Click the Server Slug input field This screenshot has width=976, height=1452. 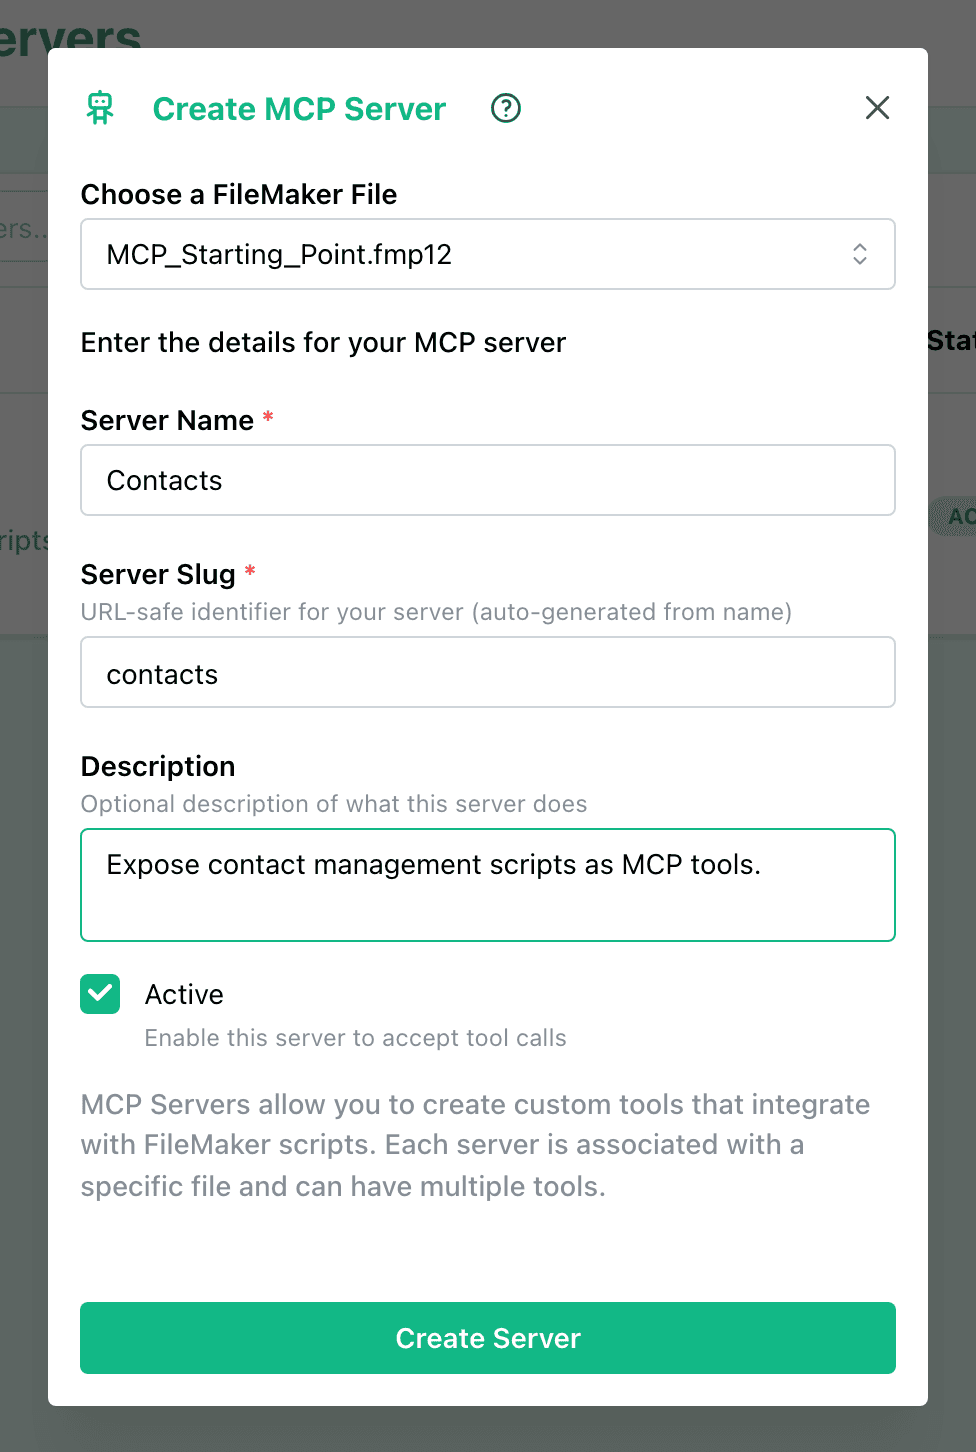pyautogui.click(x=488, y=672)
